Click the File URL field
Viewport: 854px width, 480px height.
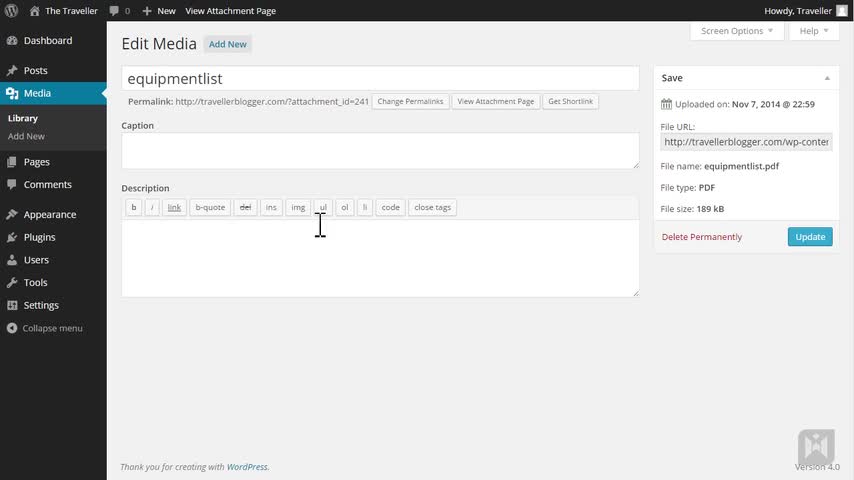point(746,142)
